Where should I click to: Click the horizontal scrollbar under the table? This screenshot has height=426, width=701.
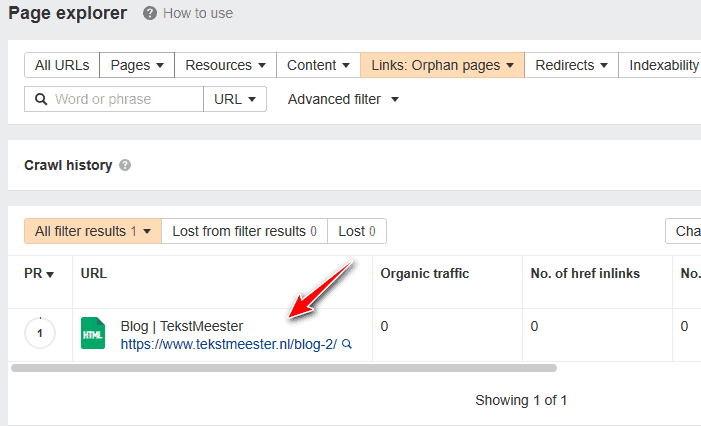coord(284,368)
